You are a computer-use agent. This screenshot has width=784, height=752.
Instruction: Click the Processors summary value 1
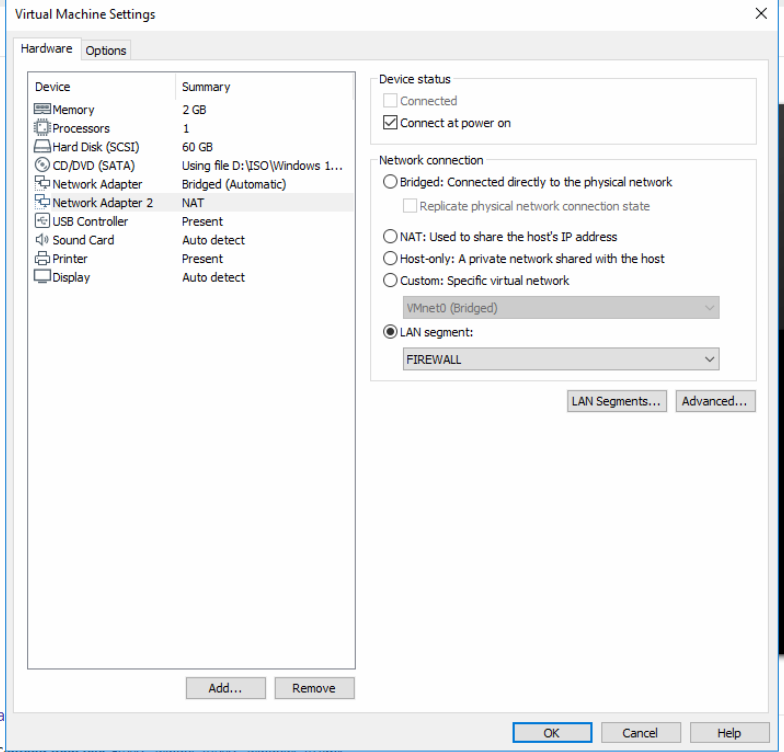click(186, 128)
